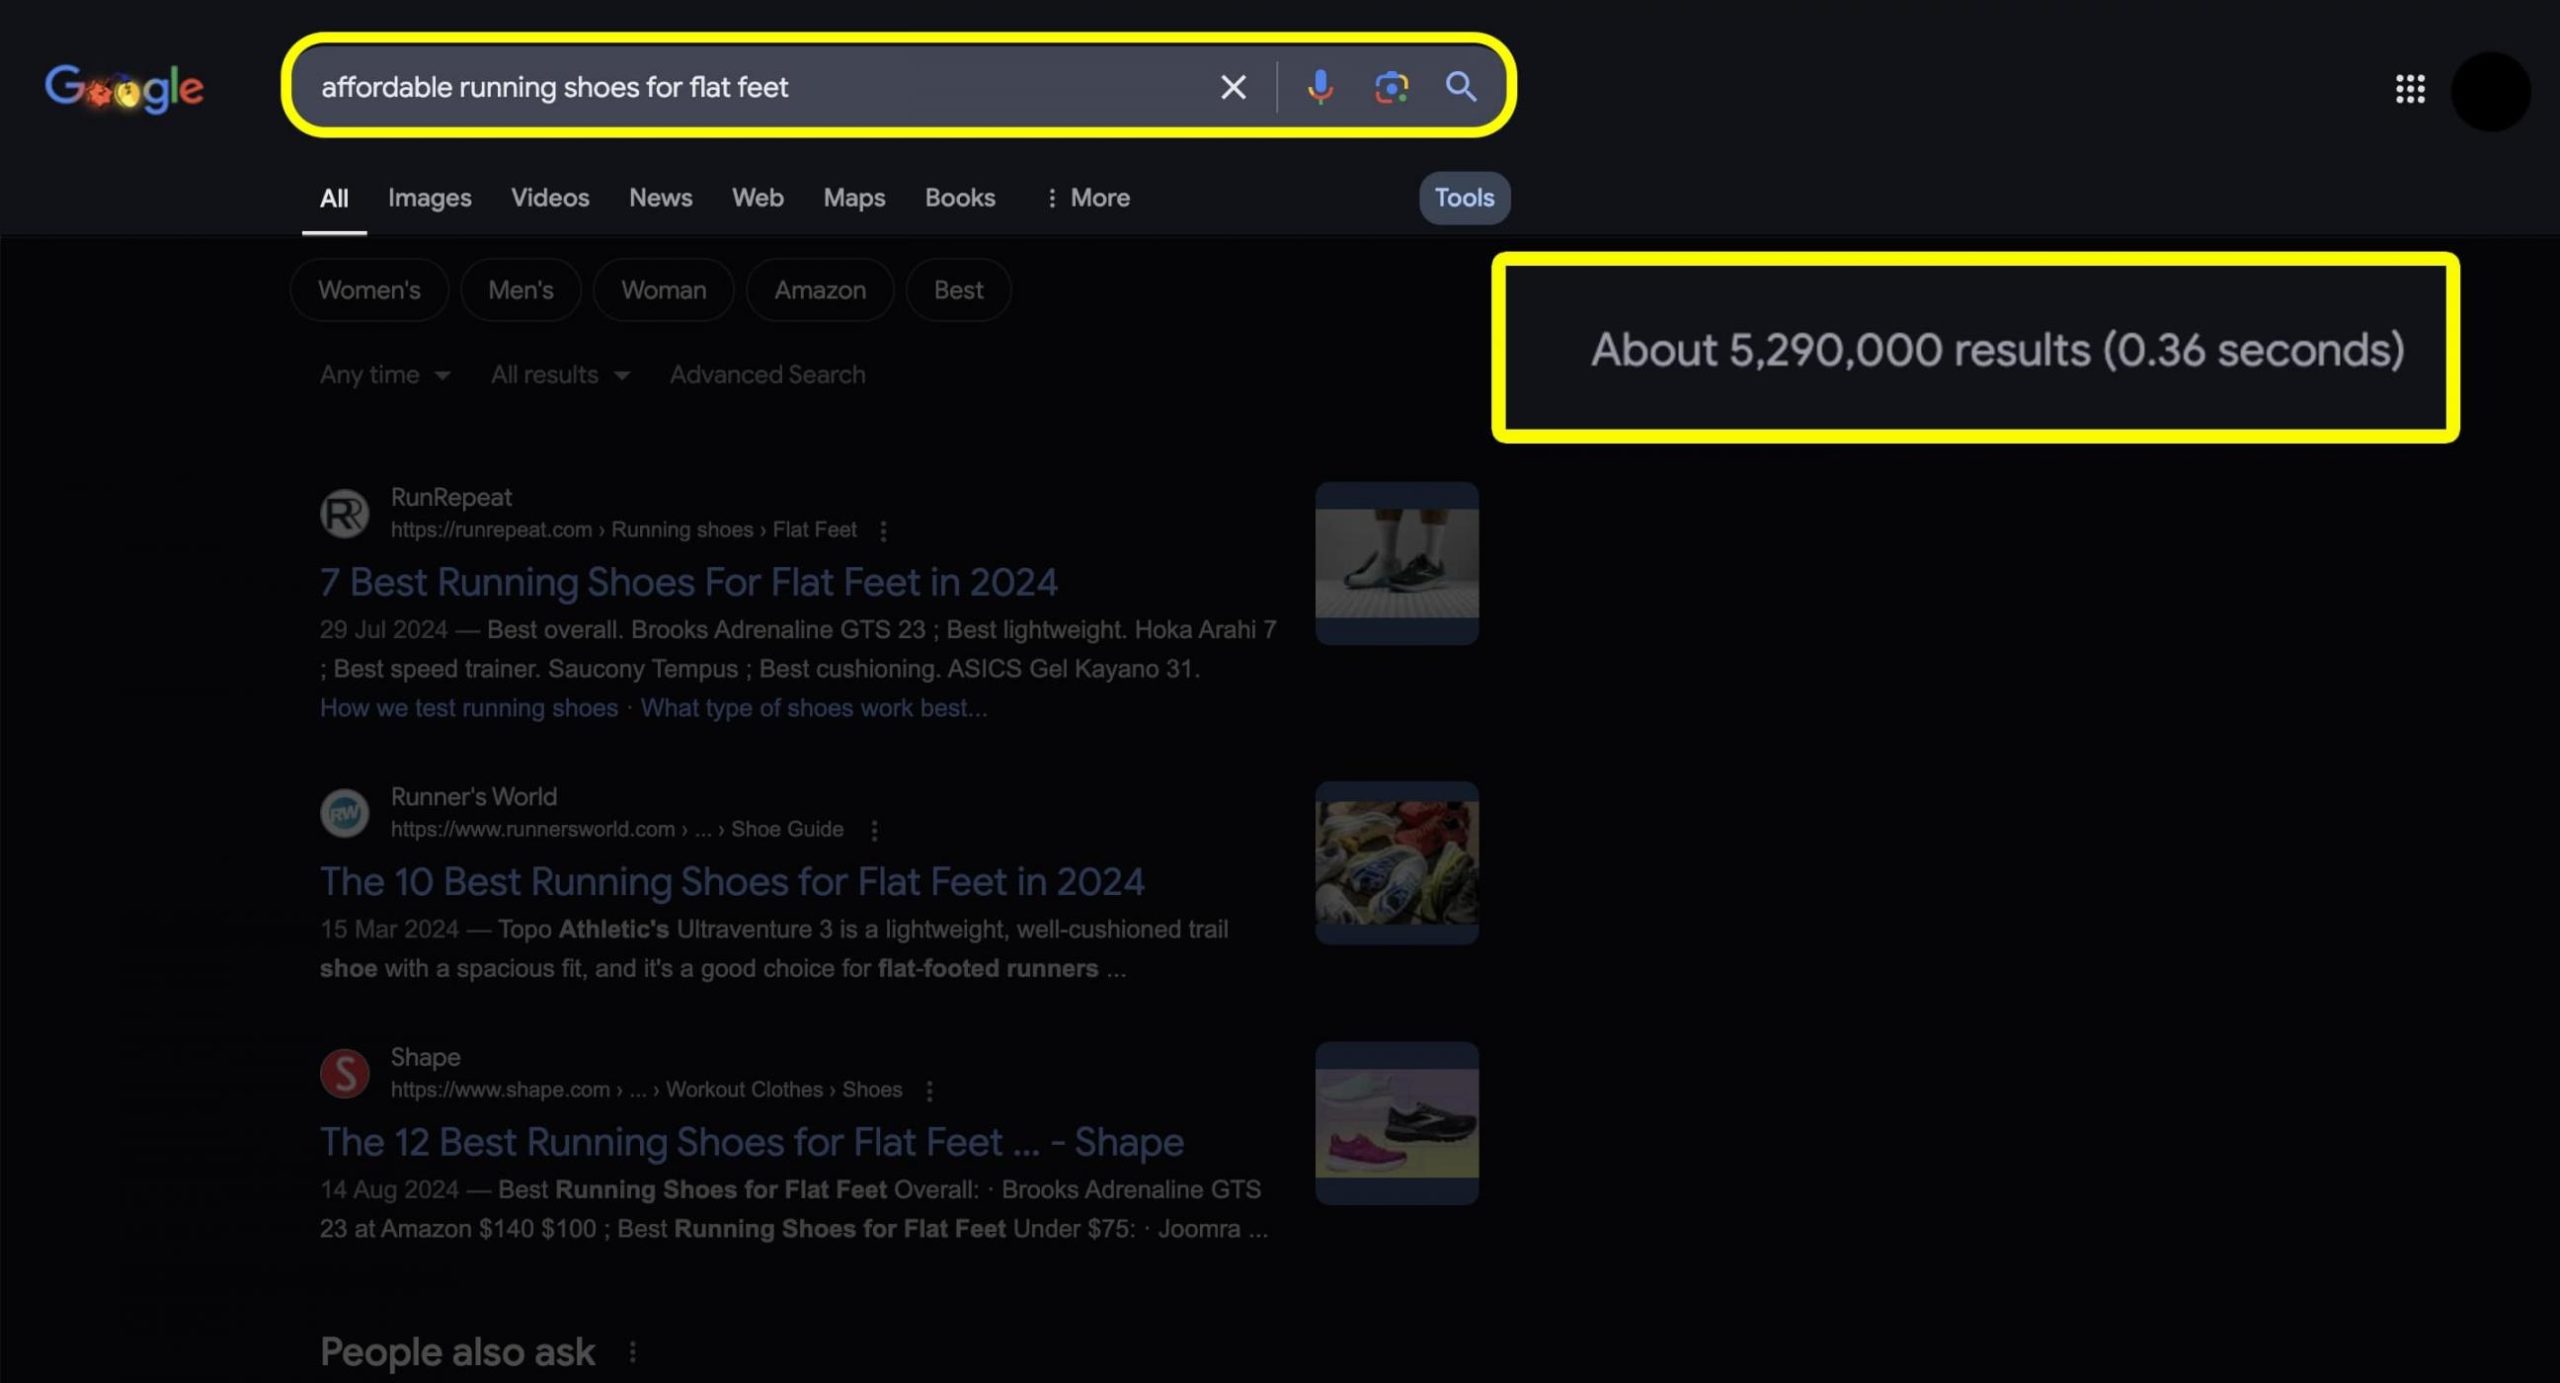The height and width of the screenshot is (1383, 2560).
Task: Open options menu for Runner's World result
Action: (x=874, y=830)
